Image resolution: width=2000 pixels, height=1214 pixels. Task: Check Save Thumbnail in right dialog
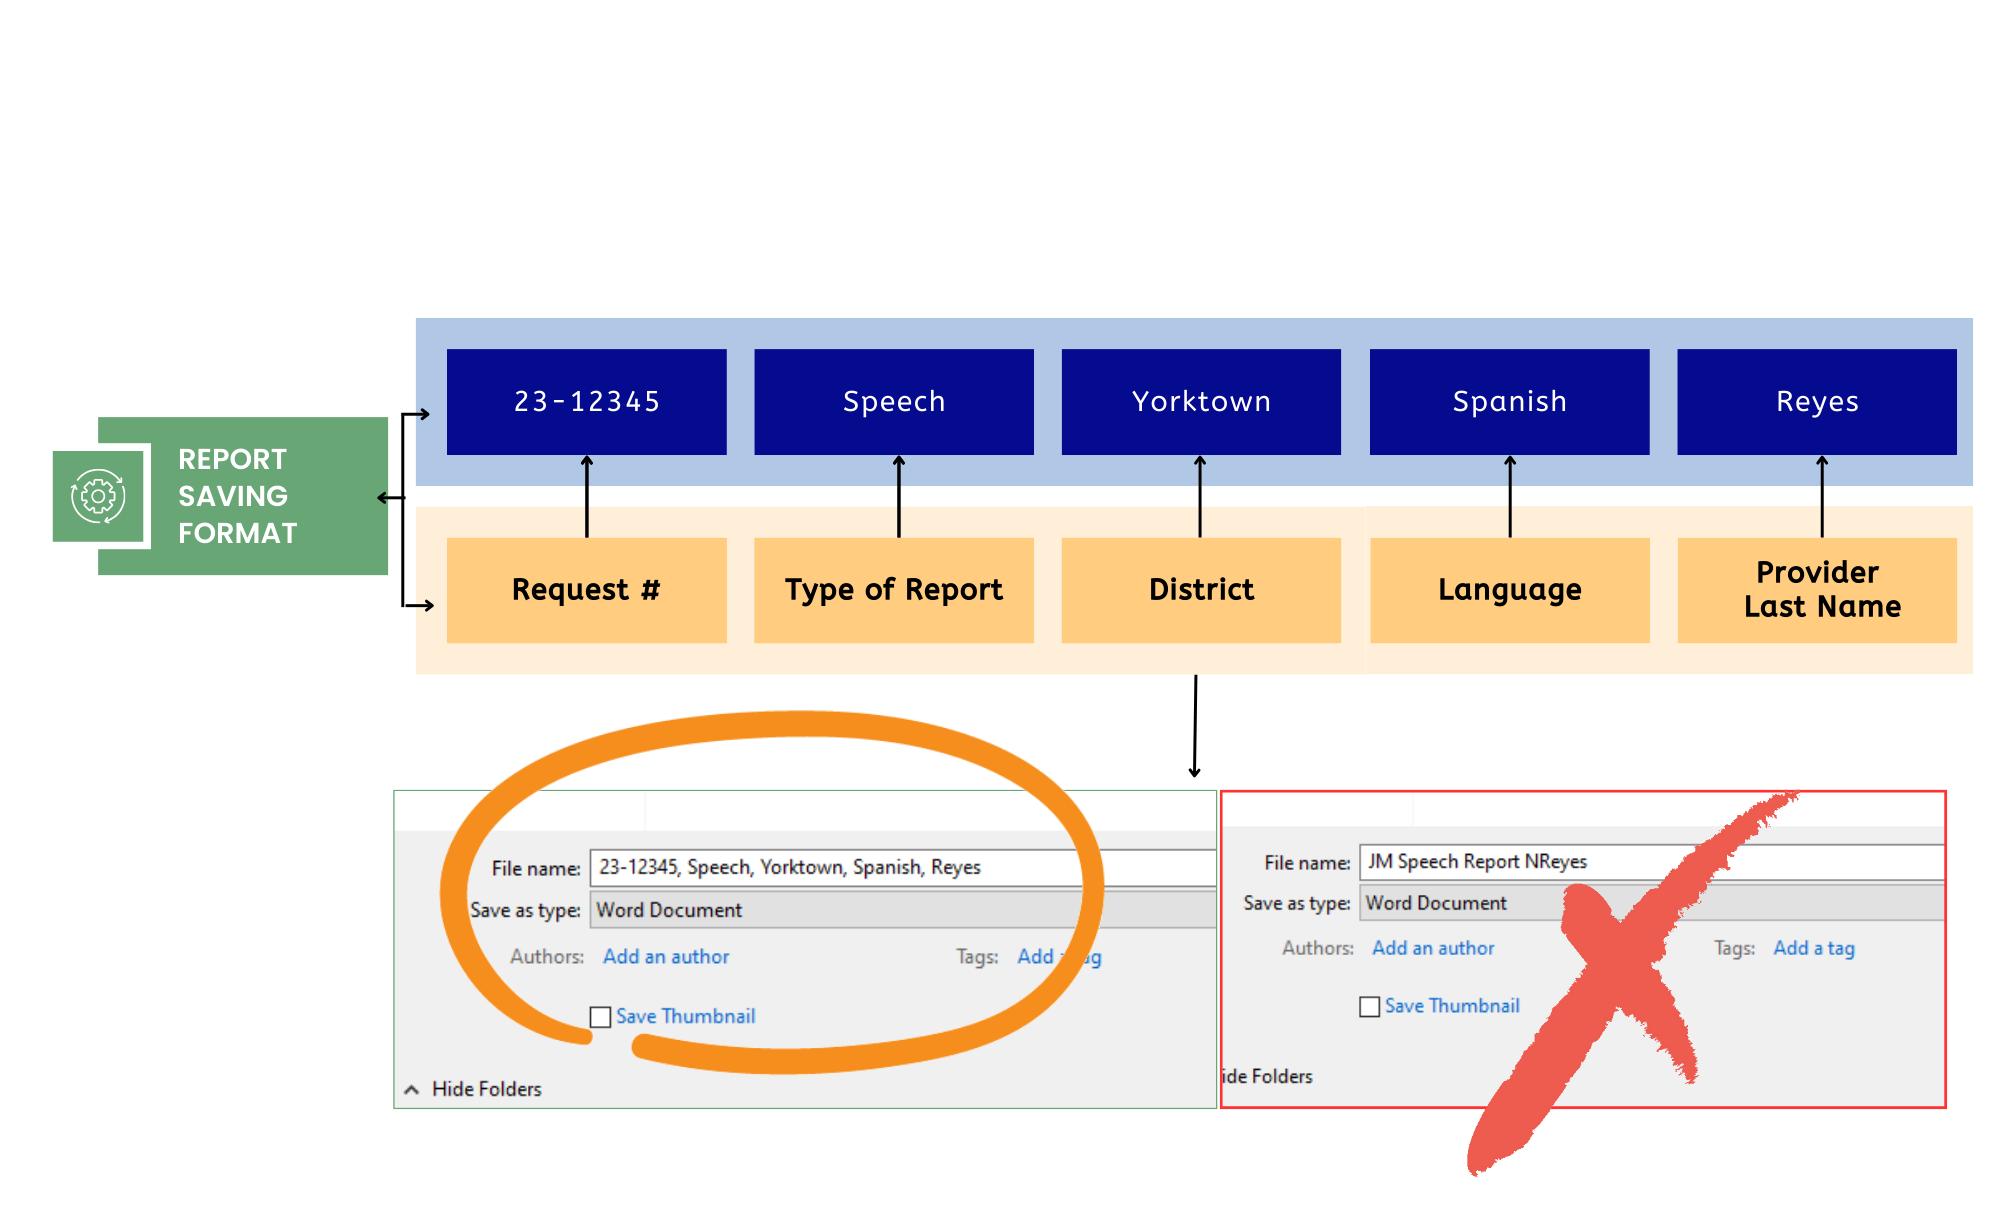tap(1370, 1007)
